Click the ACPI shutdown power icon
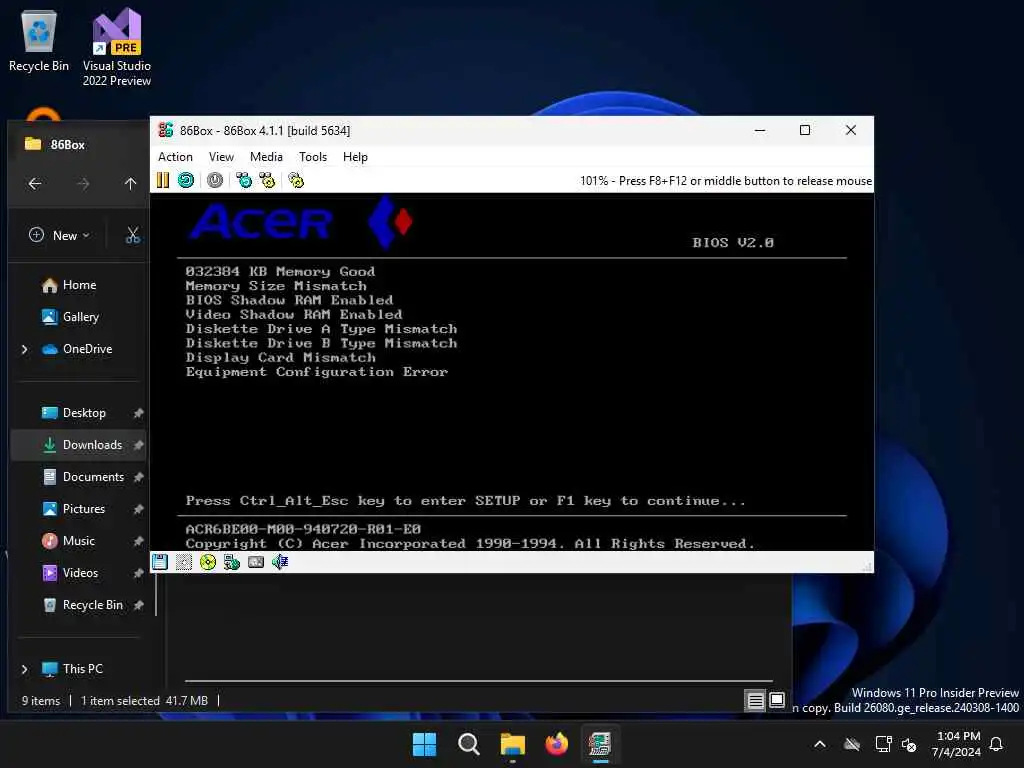1024x768 pixels. tap(215, 180)
